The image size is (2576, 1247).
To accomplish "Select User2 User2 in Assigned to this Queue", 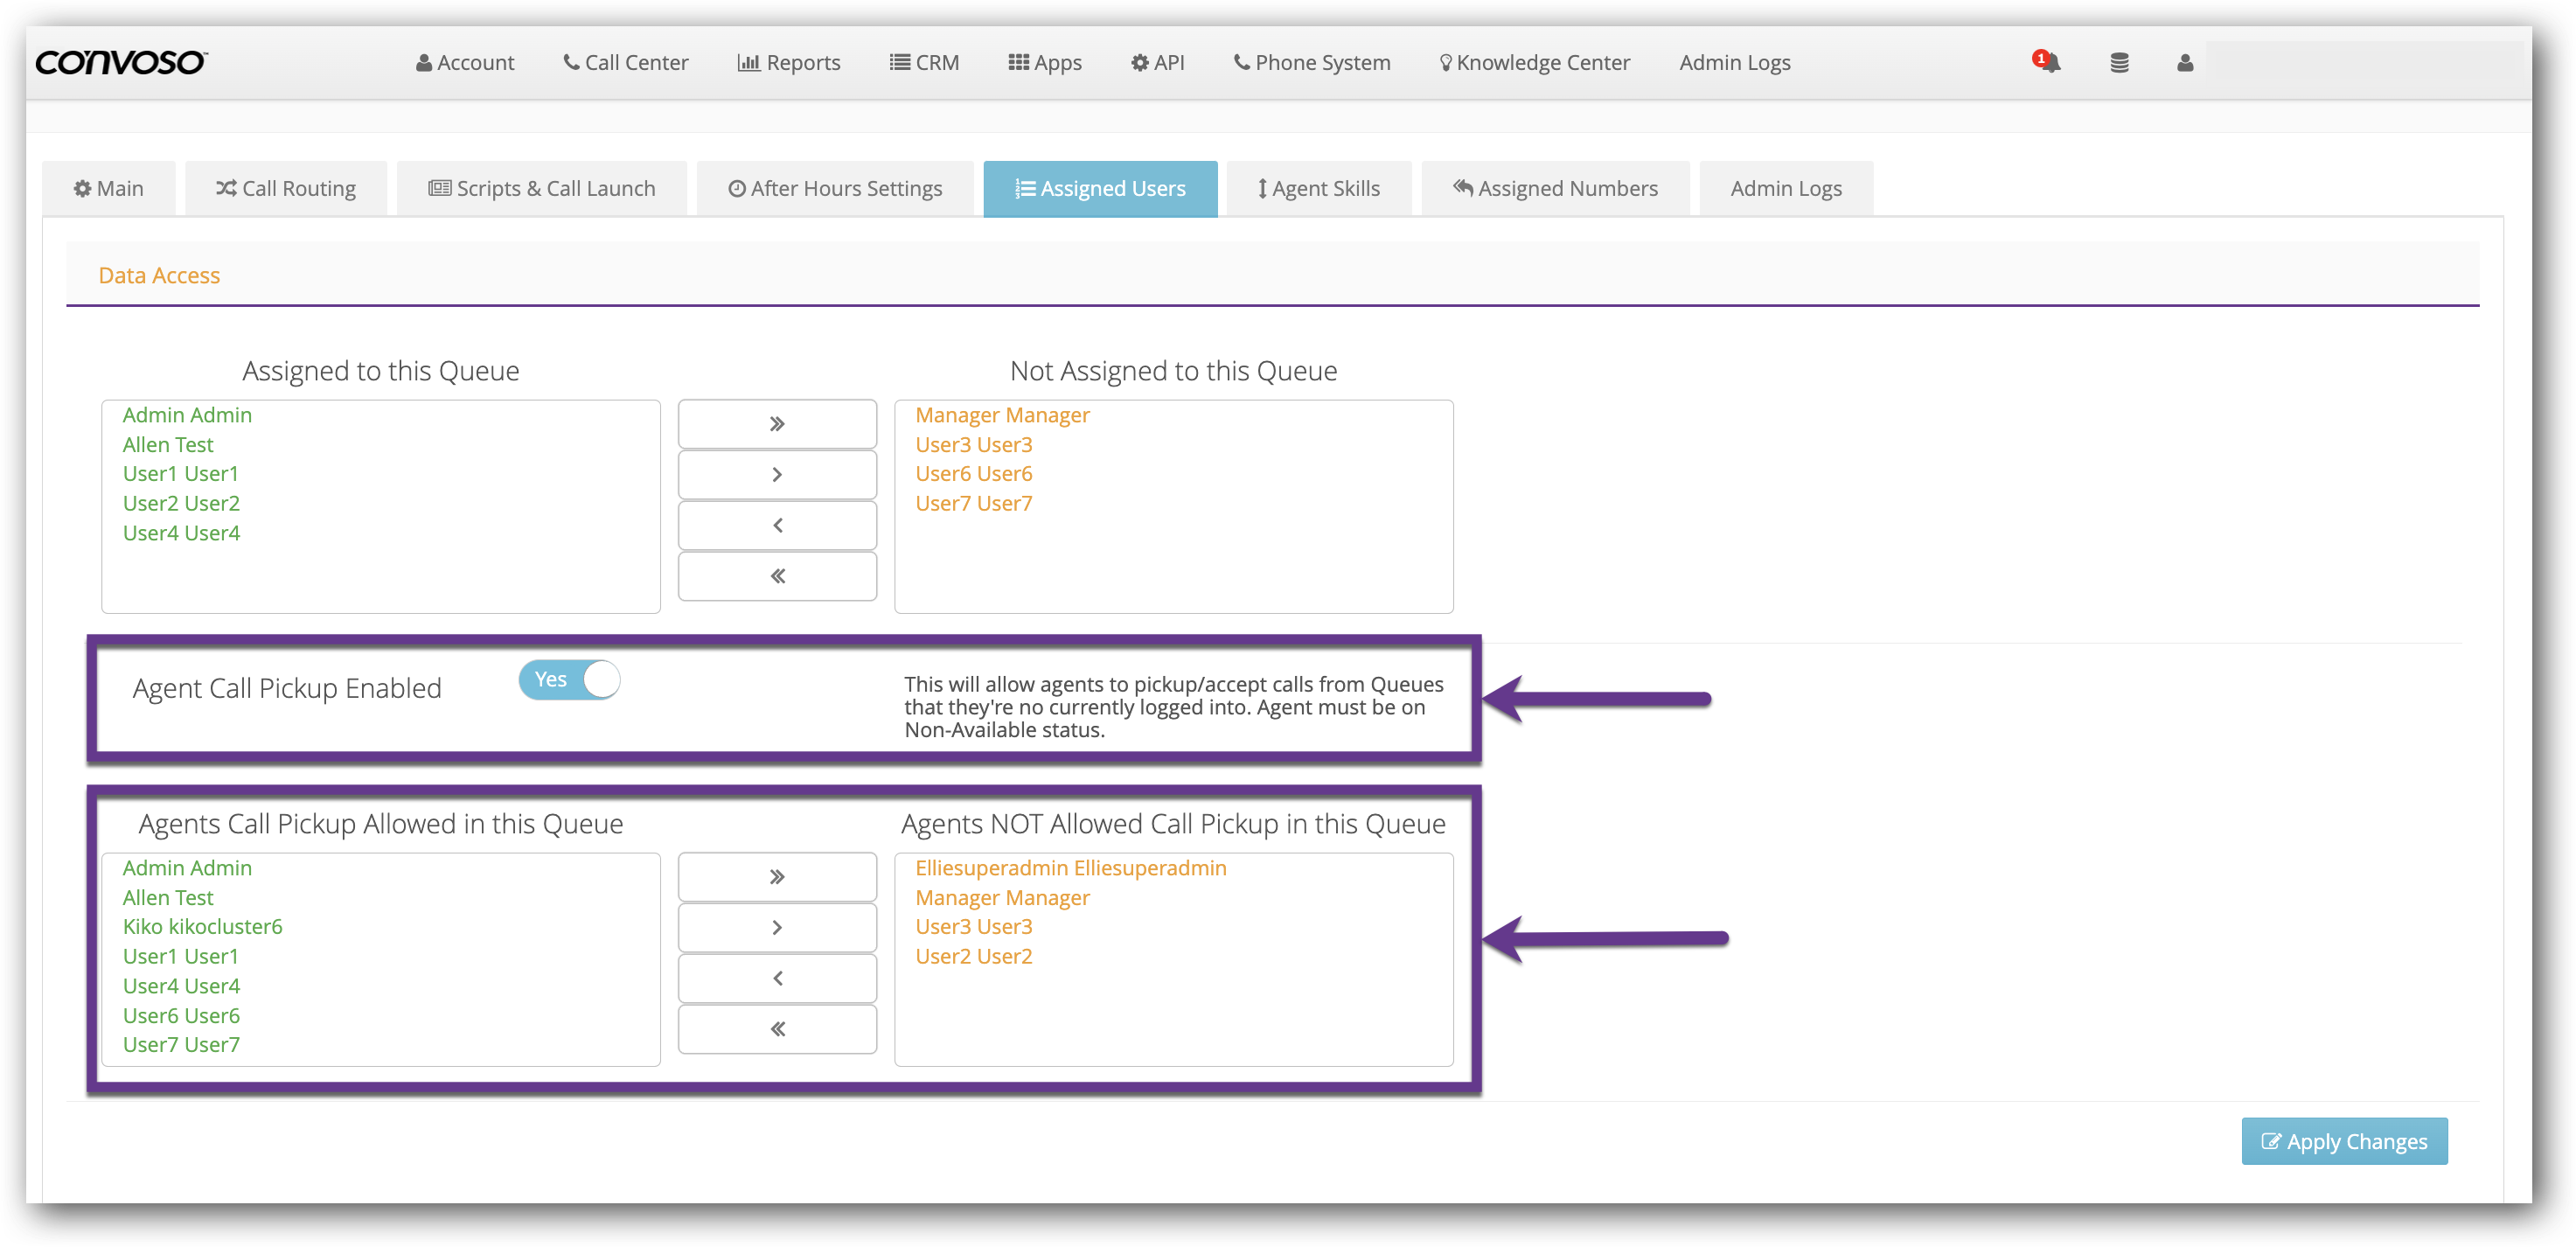I will (181, 504).
